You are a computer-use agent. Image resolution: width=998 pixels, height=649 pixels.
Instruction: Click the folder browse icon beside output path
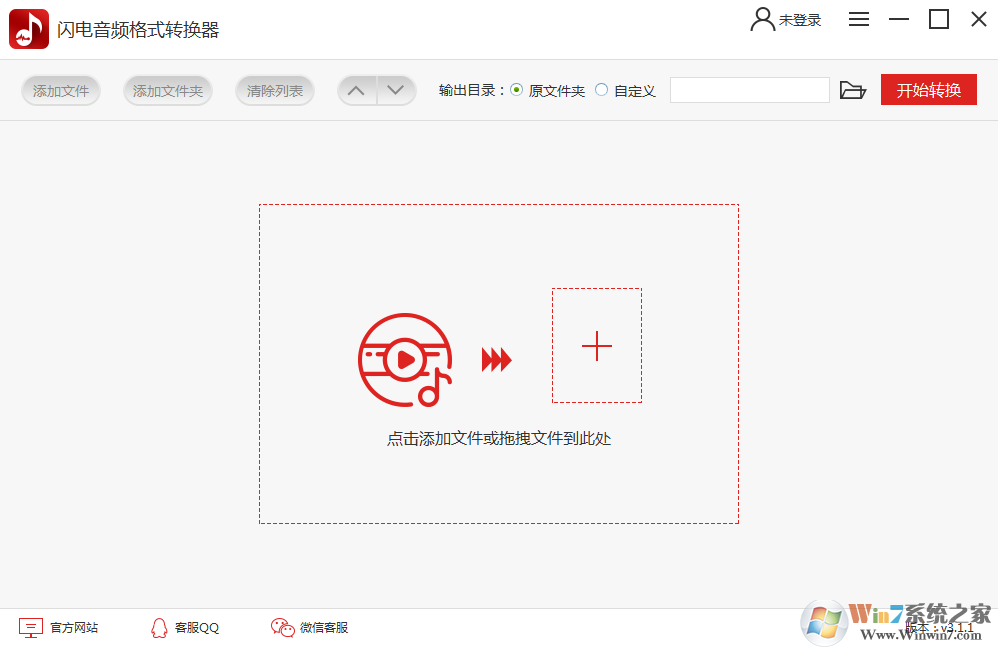(853, 90)
